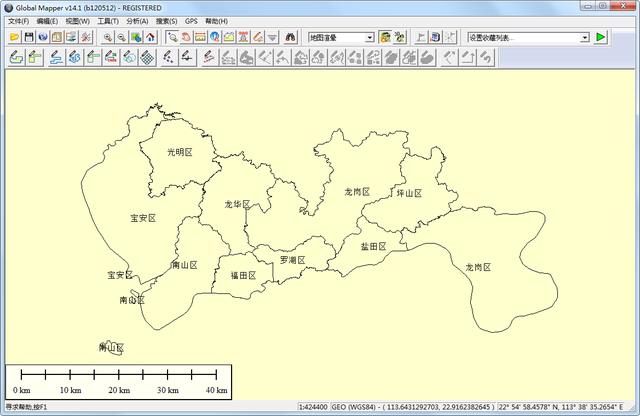Open the 帮助(H) help menu
640x416 pixels.
pyautogui.click(x=216, y=20)
